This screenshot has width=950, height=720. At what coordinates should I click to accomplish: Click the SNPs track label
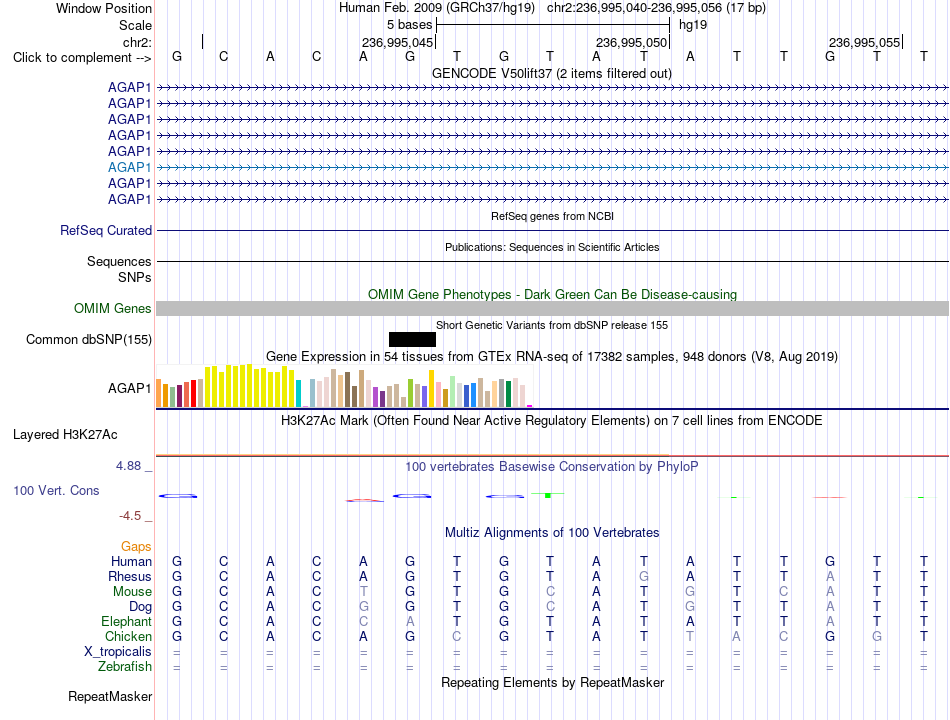135,277
